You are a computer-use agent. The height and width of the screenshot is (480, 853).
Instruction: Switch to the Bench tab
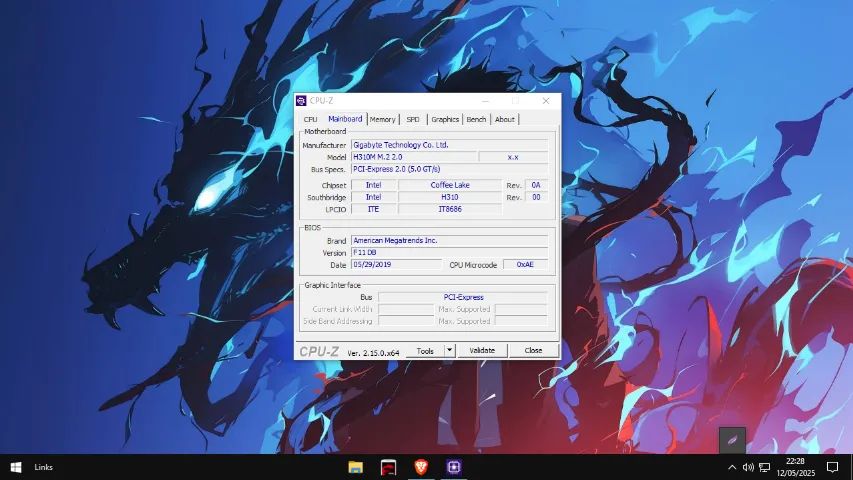476,119
